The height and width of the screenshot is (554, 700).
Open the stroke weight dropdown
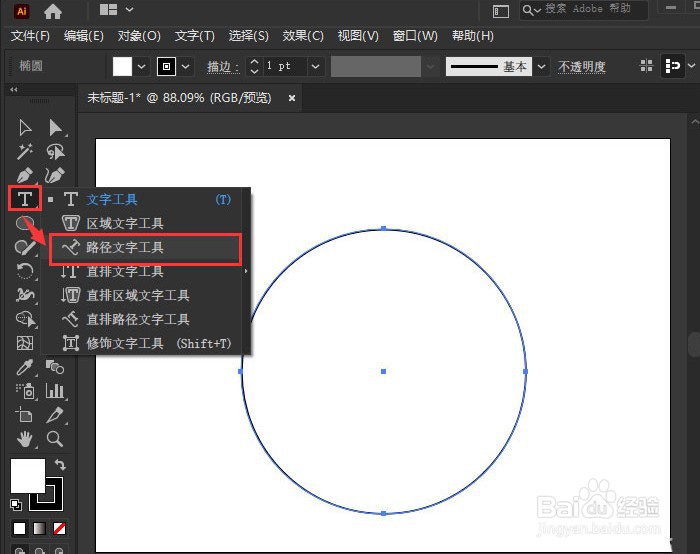pyautogui.click(x=315, y=67)
